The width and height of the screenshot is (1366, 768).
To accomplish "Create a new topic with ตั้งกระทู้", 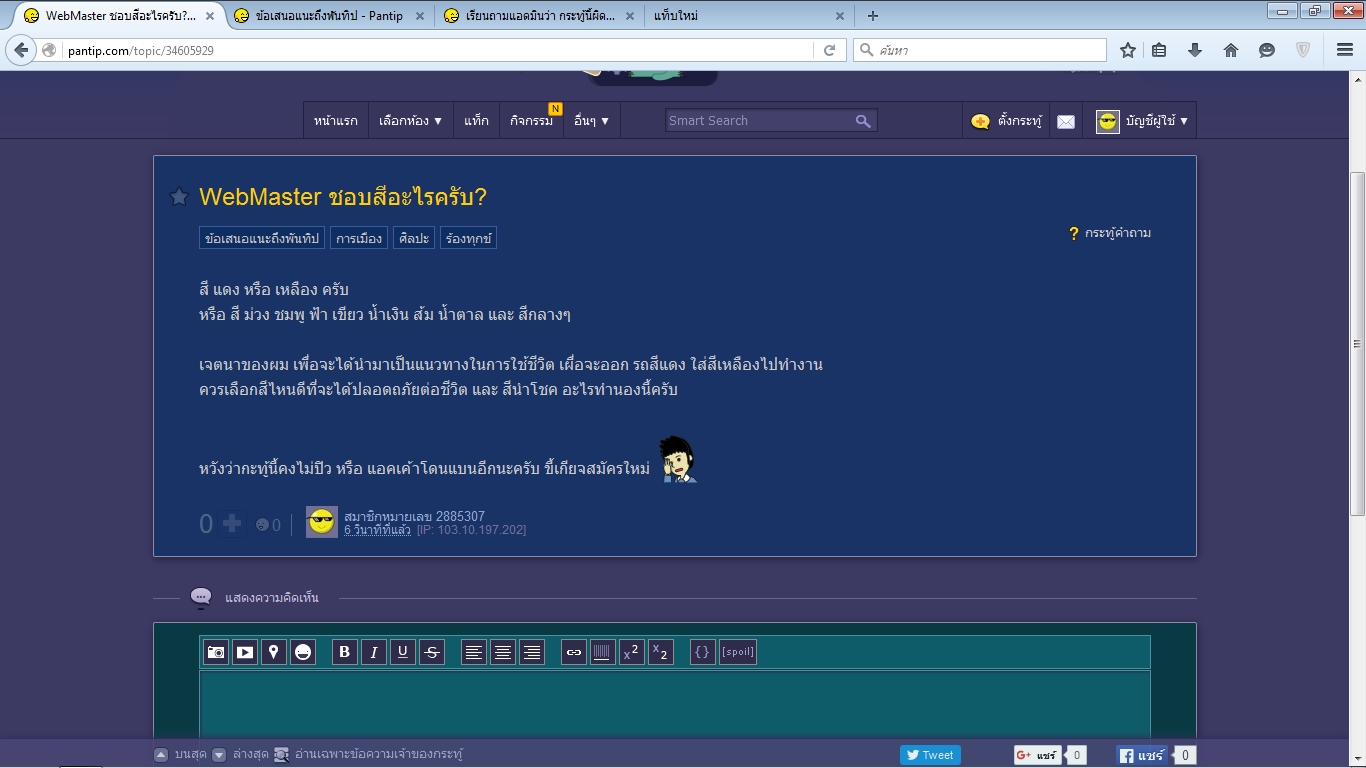I will [1006, 121].
